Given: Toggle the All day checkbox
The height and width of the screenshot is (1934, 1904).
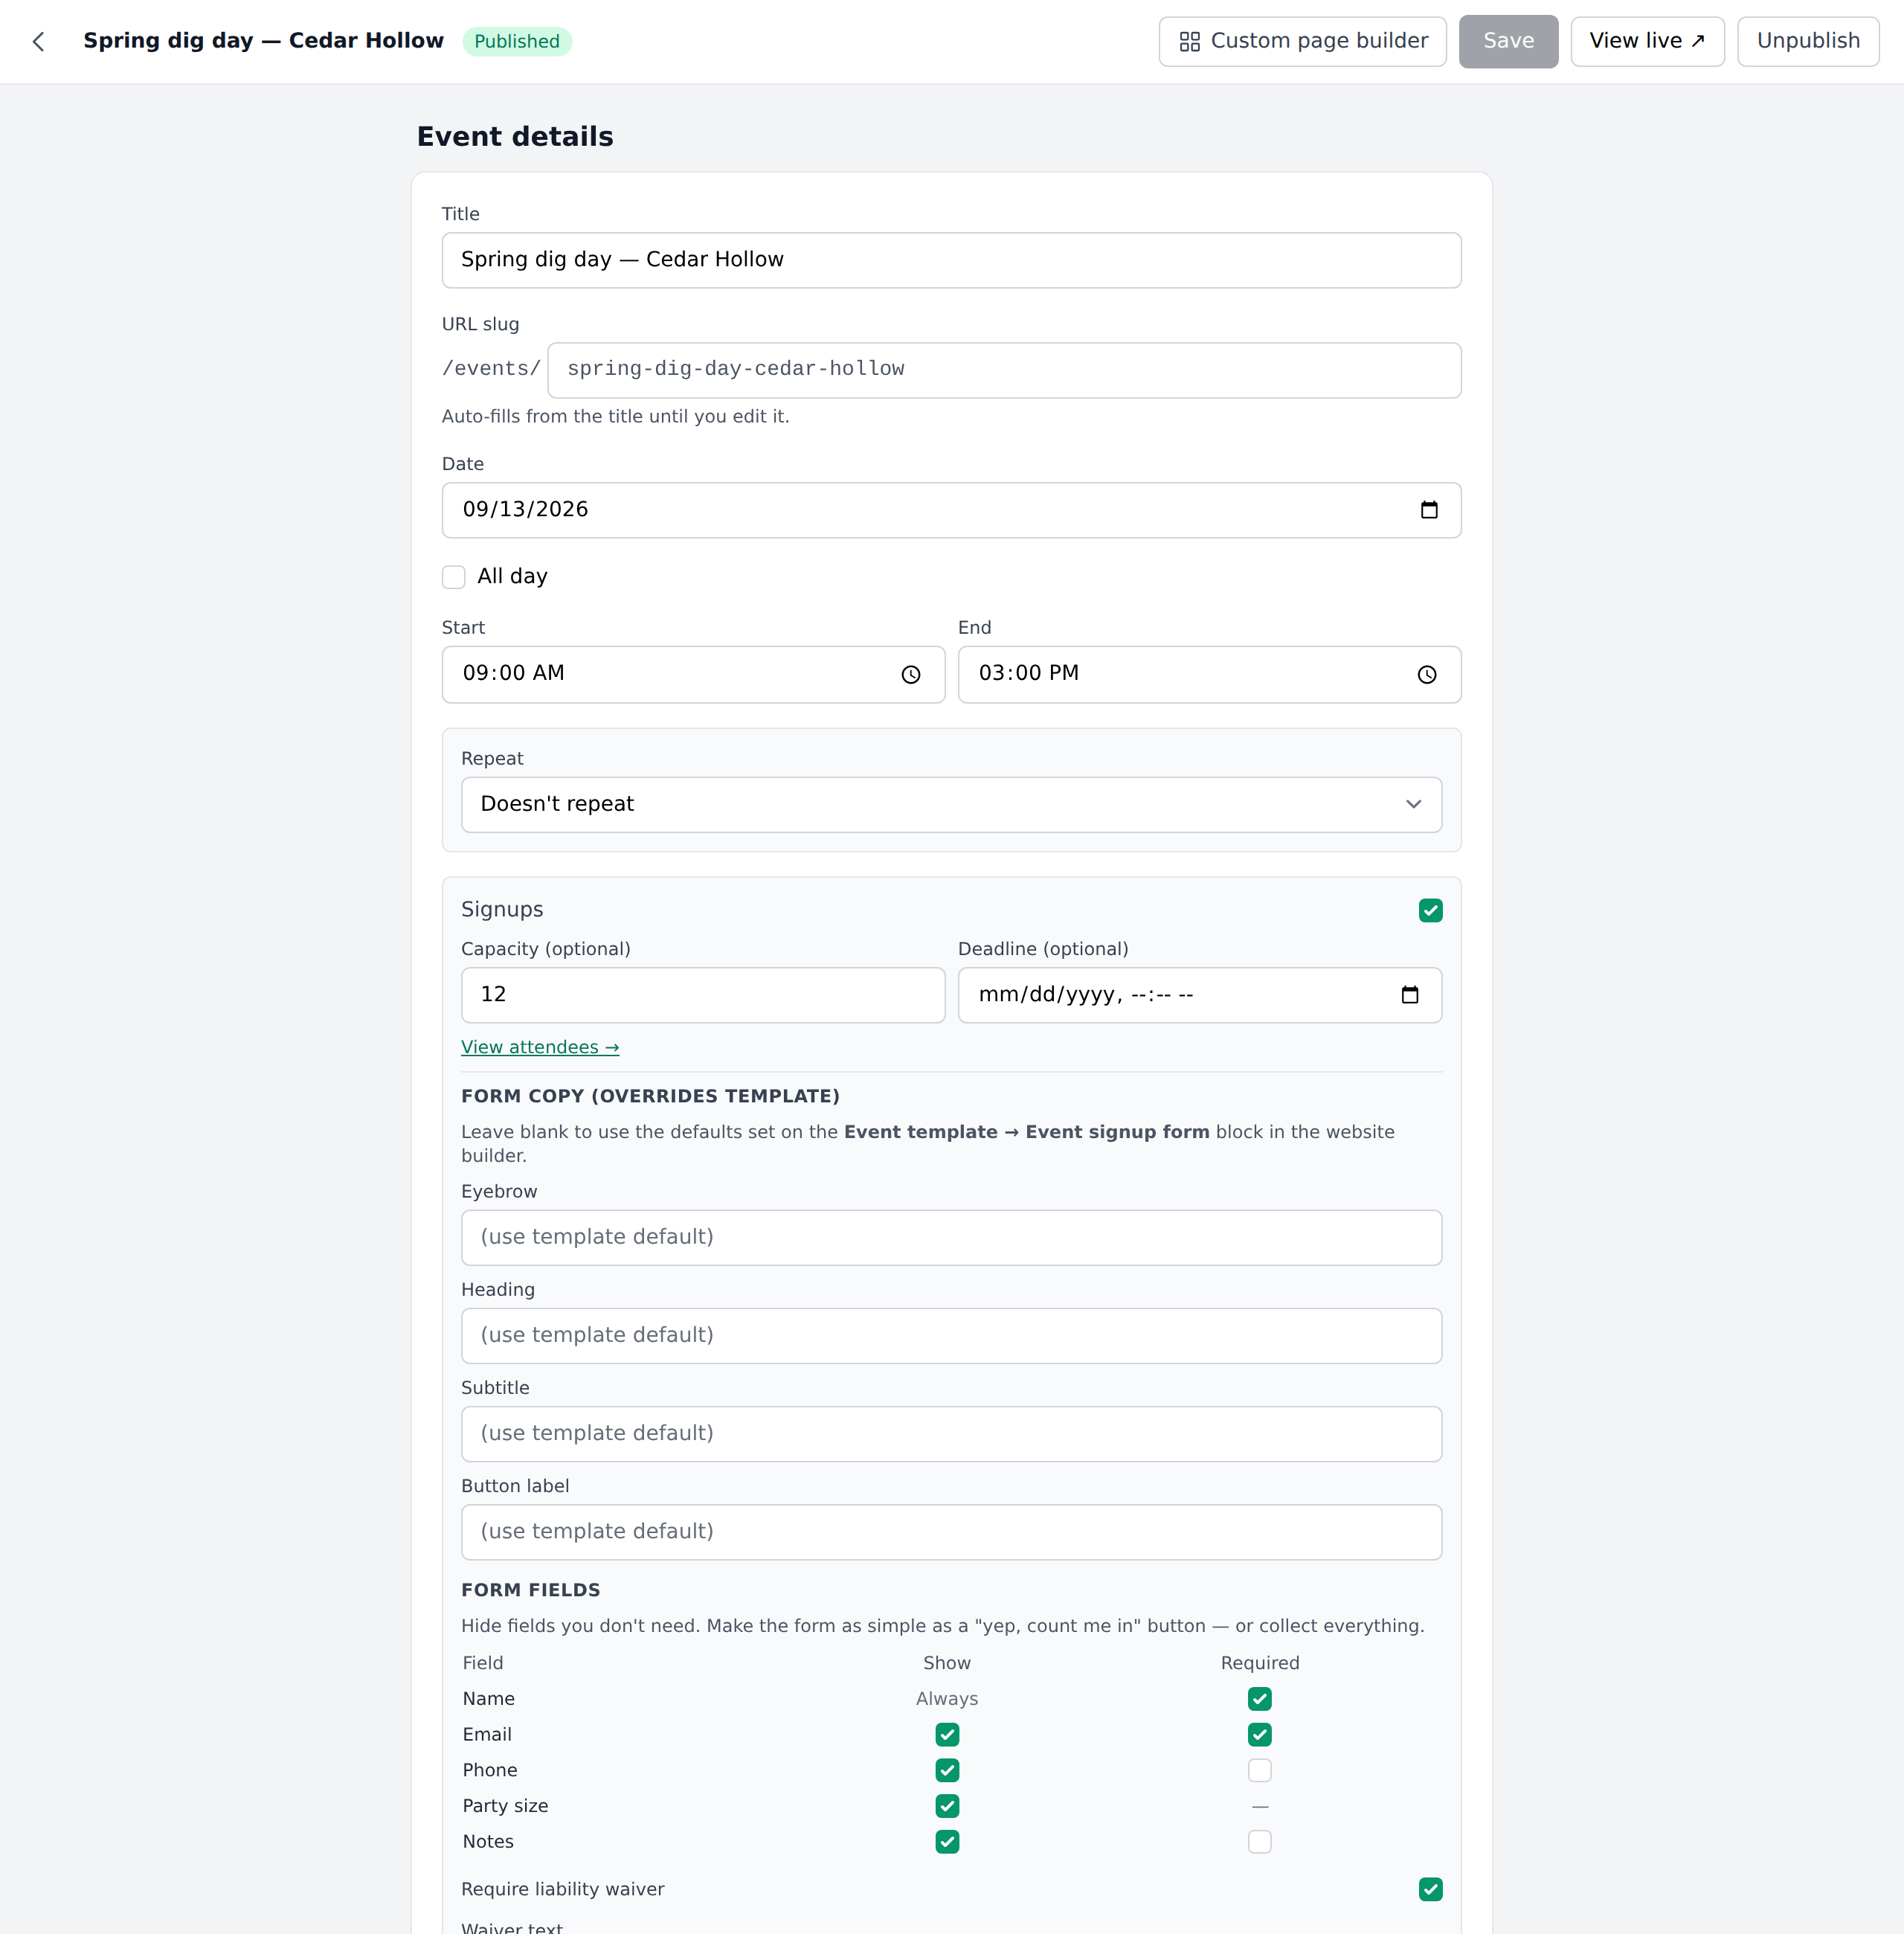Looking at the screenshot, I should point(454,577).
